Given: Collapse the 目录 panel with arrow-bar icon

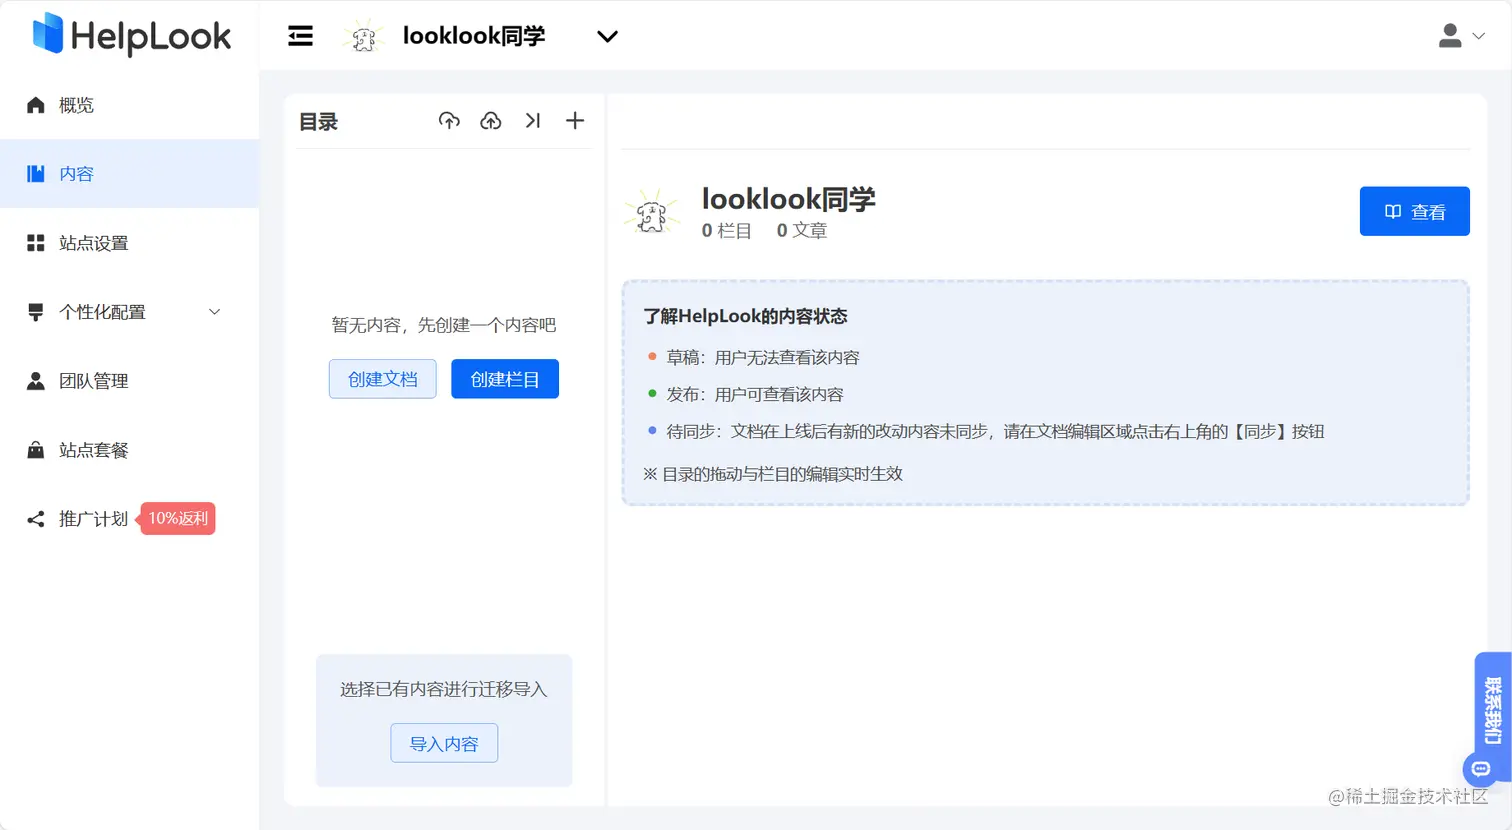Looking at the screenshot, I should coord(533,121).
